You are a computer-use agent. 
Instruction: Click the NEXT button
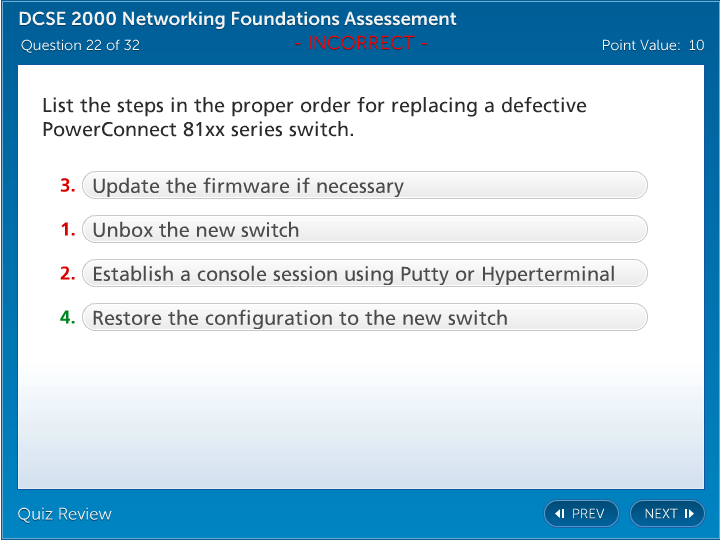(x=667, y=514)
